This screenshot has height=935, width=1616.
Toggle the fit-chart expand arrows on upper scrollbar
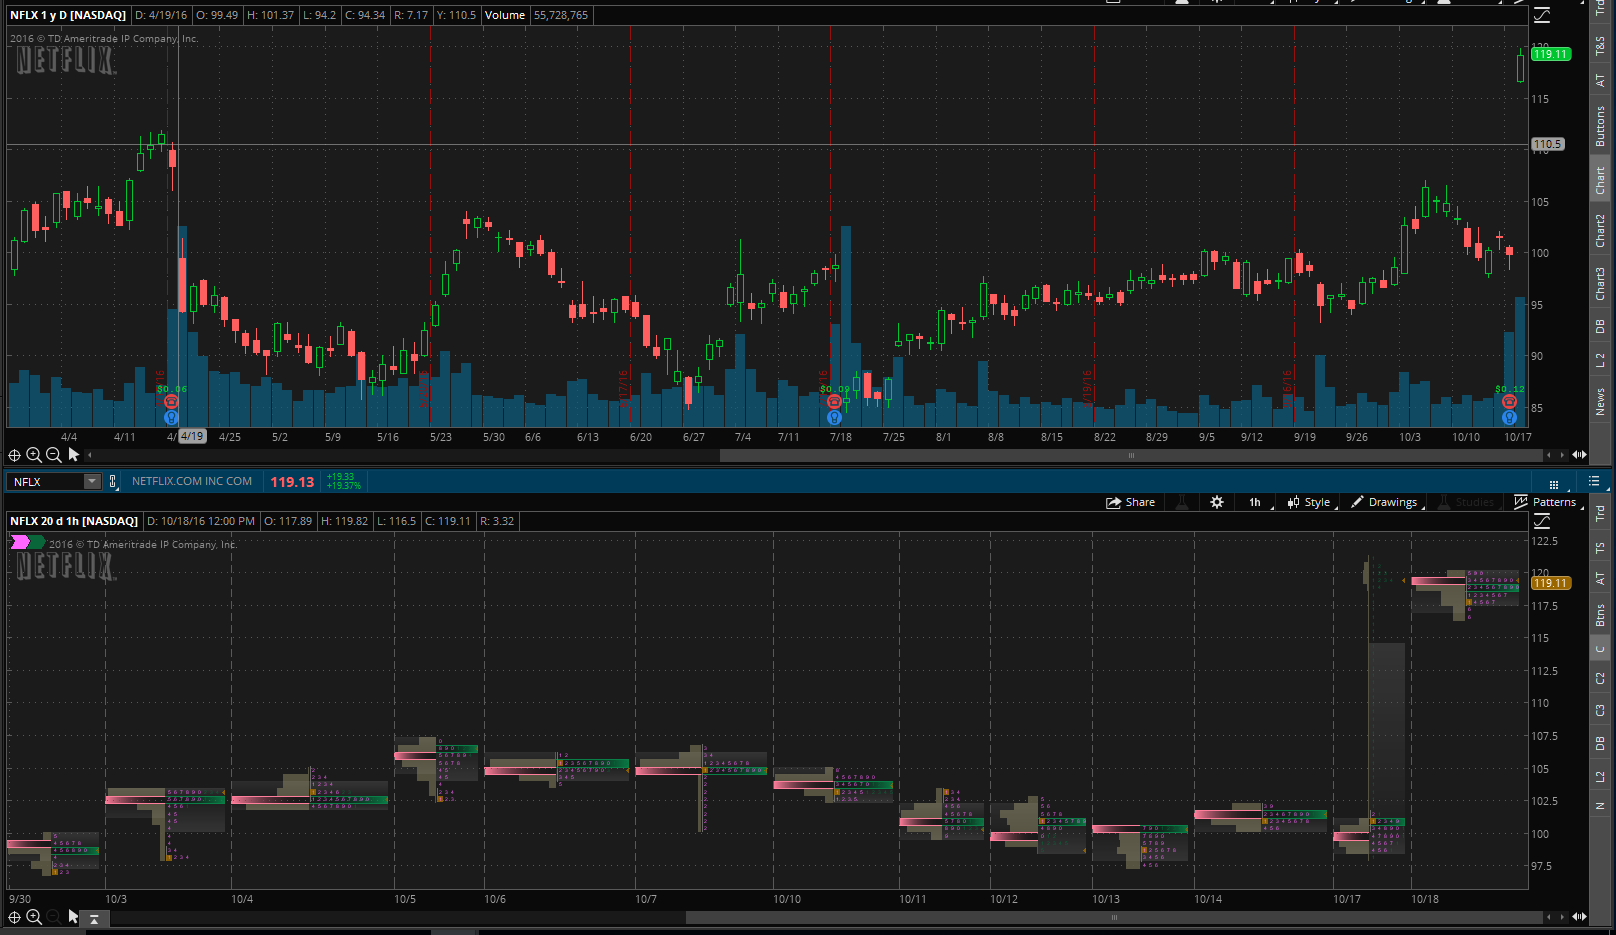[x=1579, y=455]
